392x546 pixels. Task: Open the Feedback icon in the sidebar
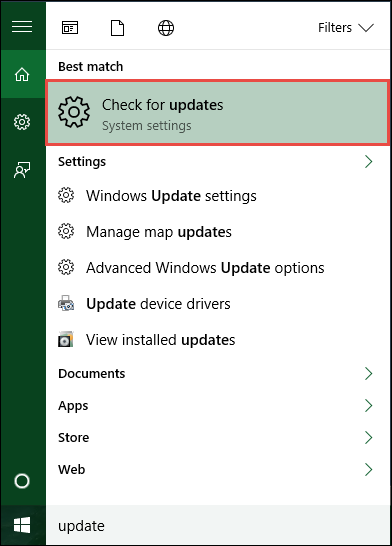click(22, 170)
